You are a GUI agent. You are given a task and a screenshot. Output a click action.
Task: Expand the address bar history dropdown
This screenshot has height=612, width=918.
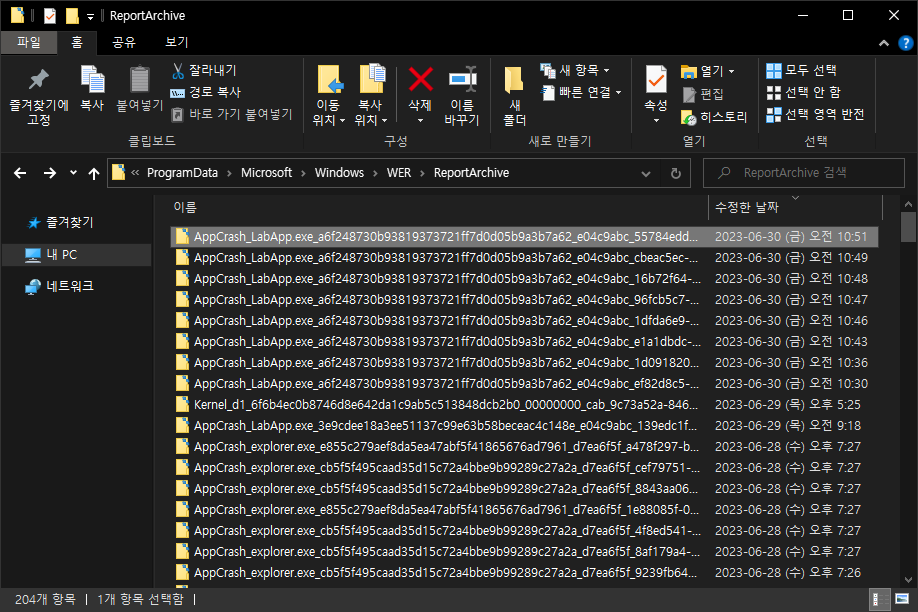point(646,173)
